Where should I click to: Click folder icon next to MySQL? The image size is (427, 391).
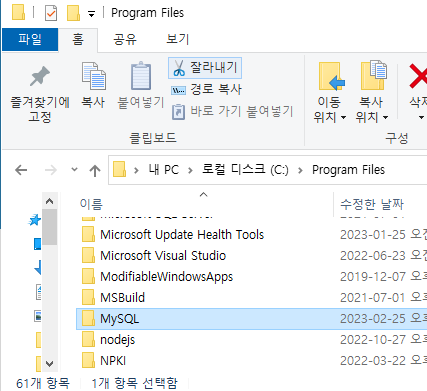(88, 318)
